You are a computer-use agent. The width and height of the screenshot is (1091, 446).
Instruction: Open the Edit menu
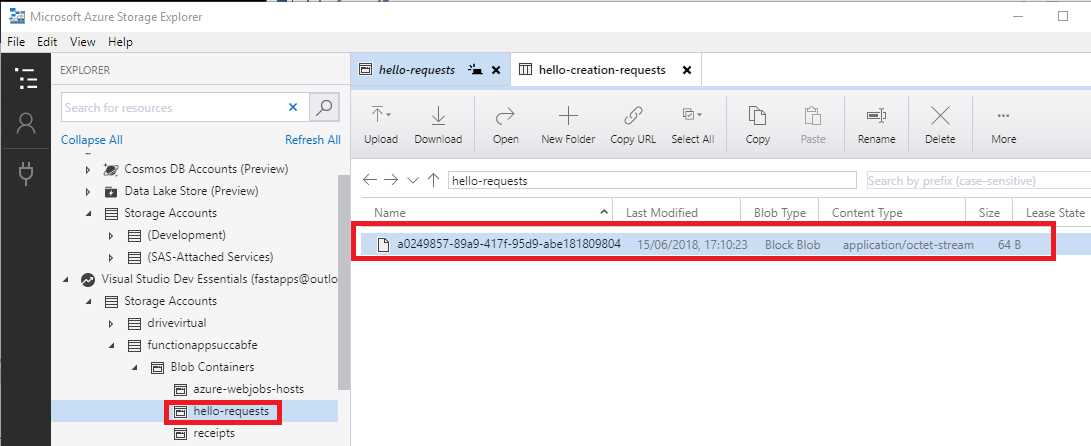point(47,42)
